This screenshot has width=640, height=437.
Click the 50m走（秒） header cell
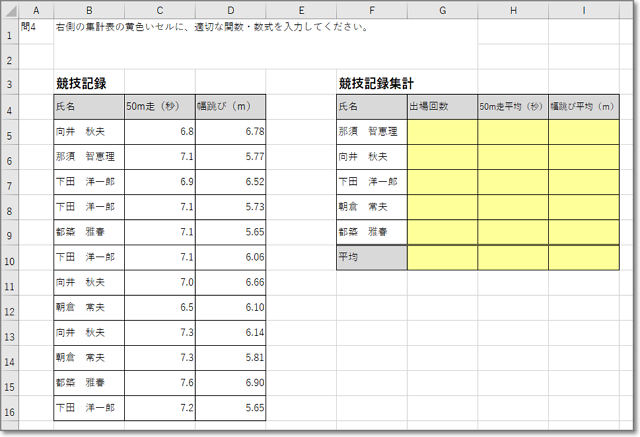(x=159, y=106)
